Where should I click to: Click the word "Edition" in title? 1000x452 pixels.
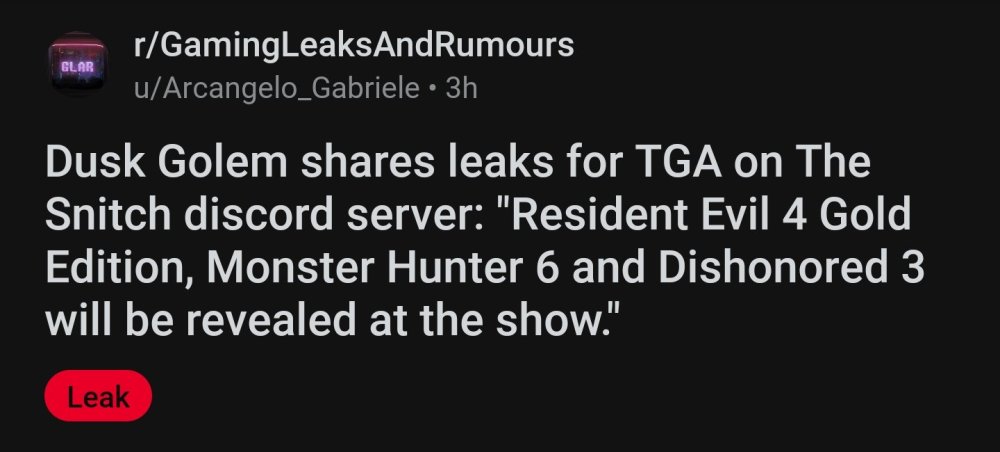point(114,267)
